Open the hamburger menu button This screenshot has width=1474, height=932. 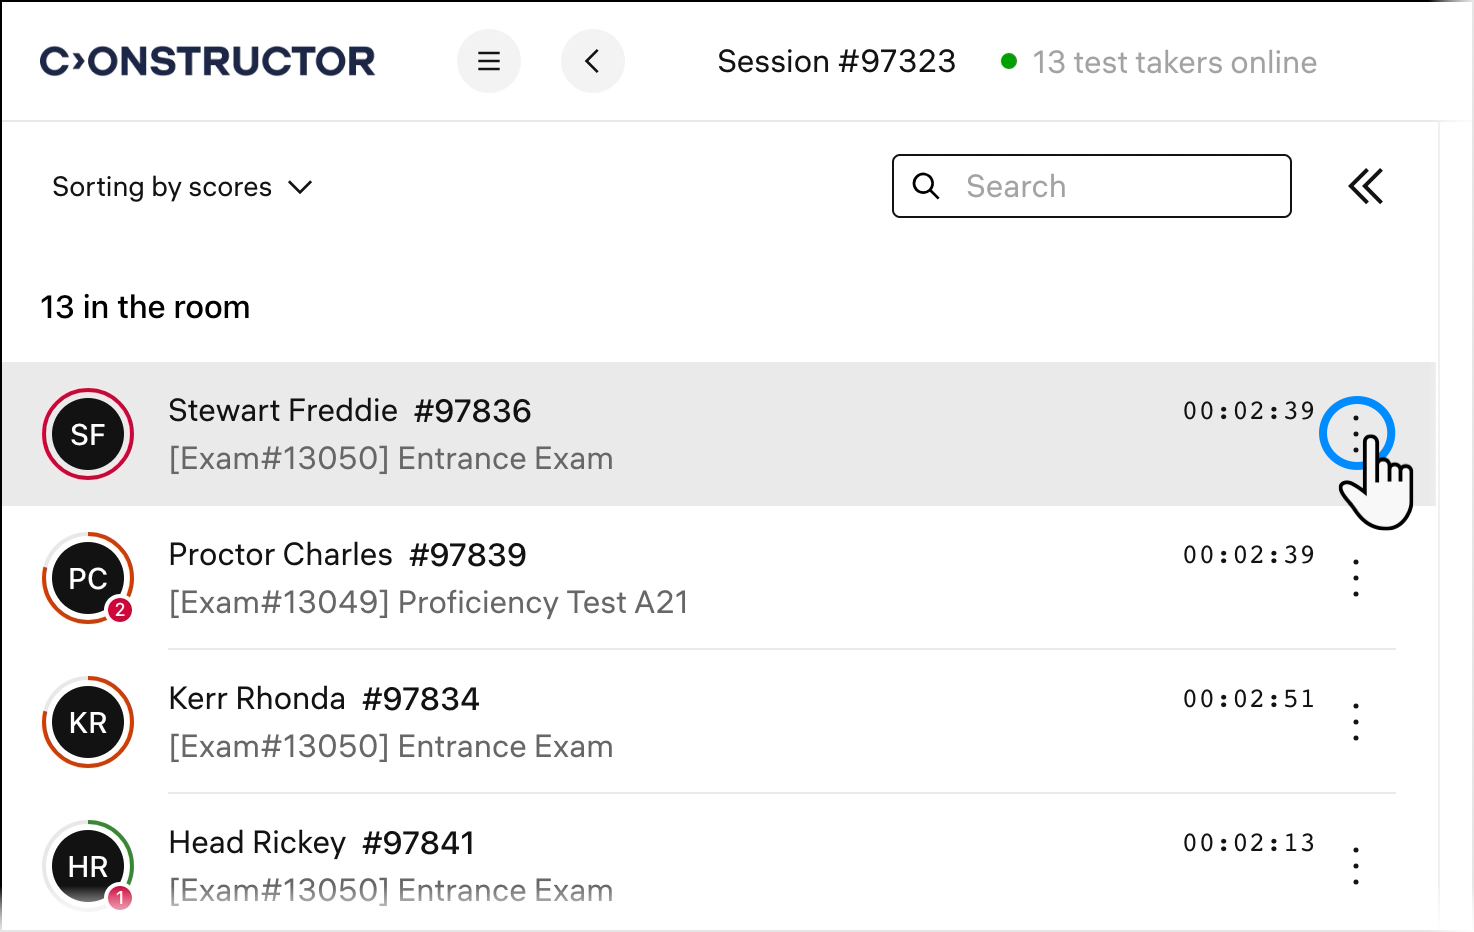[x=489, y=62]
